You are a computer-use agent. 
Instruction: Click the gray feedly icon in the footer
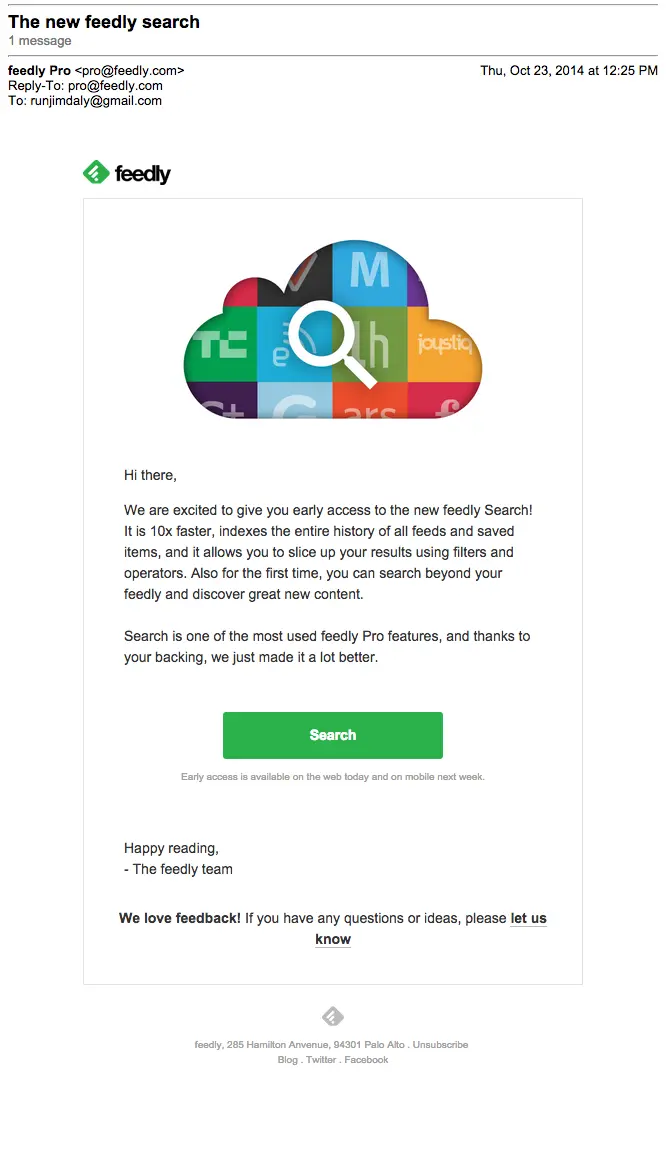[332, 1015]
